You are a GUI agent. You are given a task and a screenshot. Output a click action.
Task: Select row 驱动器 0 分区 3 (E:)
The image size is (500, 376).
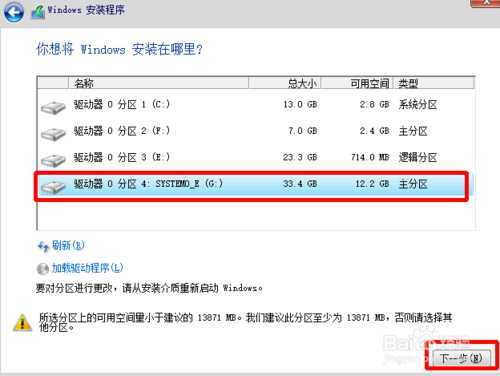256,157
